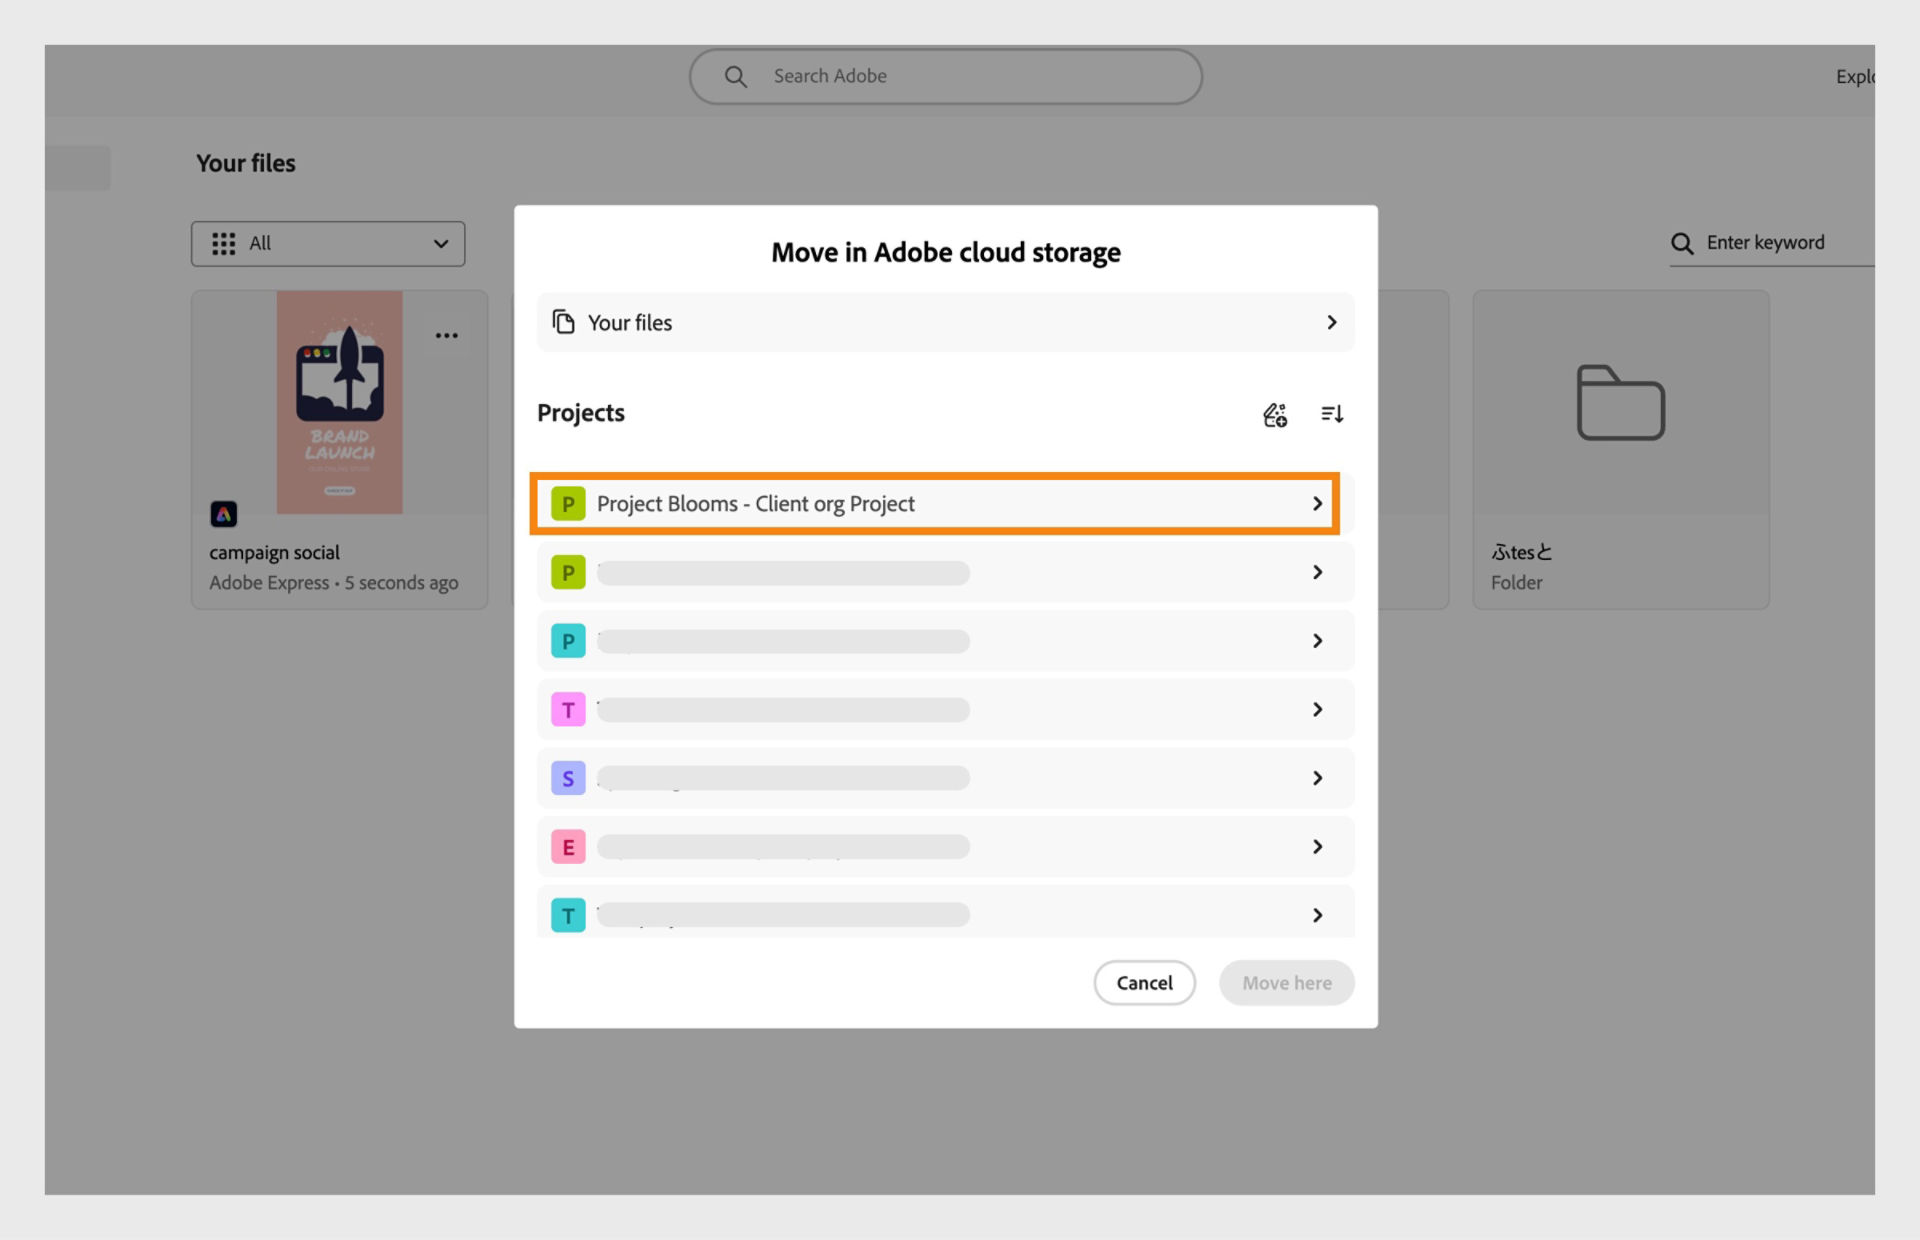Select the Explore menu item
The width and height of the screenshot is (1920, 1240).
(1857, 75)
